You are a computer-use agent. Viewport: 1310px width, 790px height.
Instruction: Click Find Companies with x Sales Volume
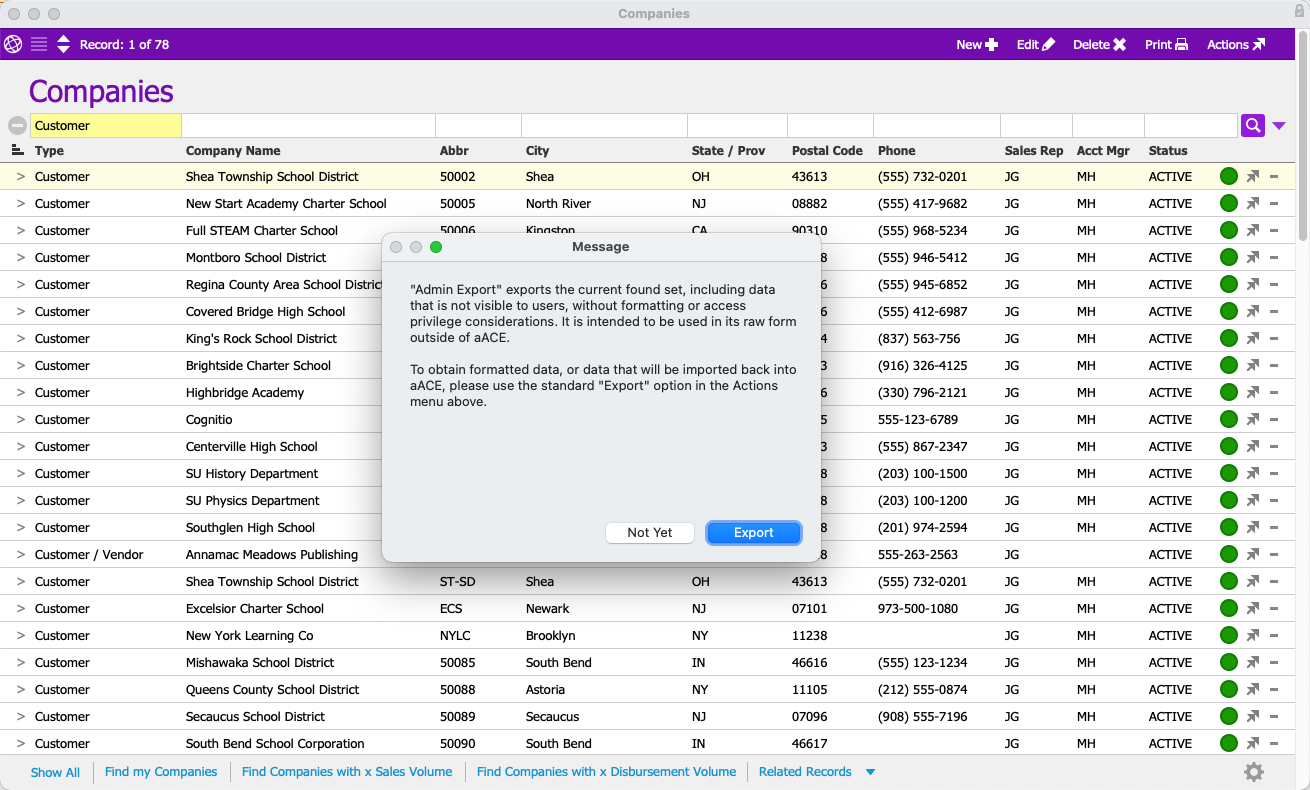pos(347,772)
